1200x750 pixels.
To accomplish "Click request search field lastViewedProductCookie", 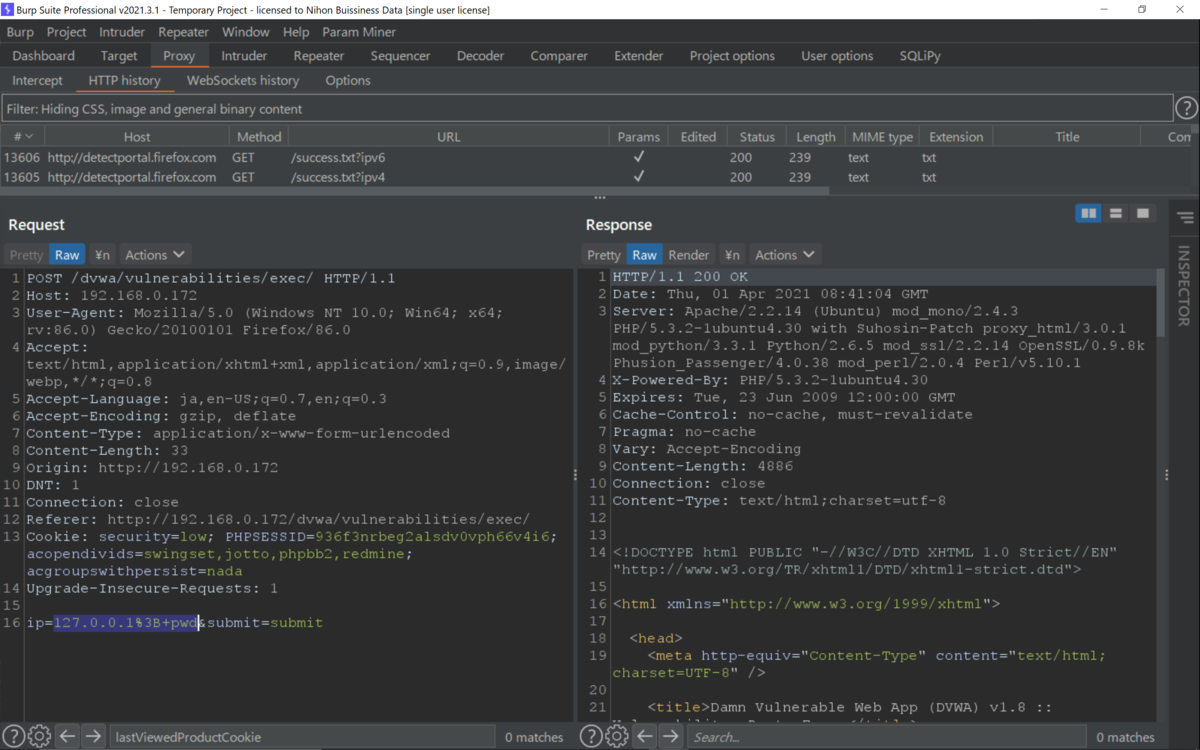I will point(301,737).
